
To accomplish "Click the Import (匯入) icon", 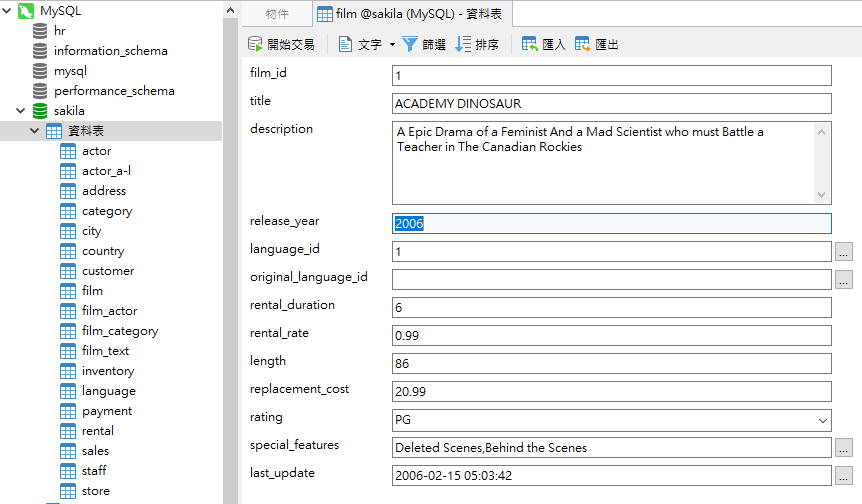I will click(530, 45).
